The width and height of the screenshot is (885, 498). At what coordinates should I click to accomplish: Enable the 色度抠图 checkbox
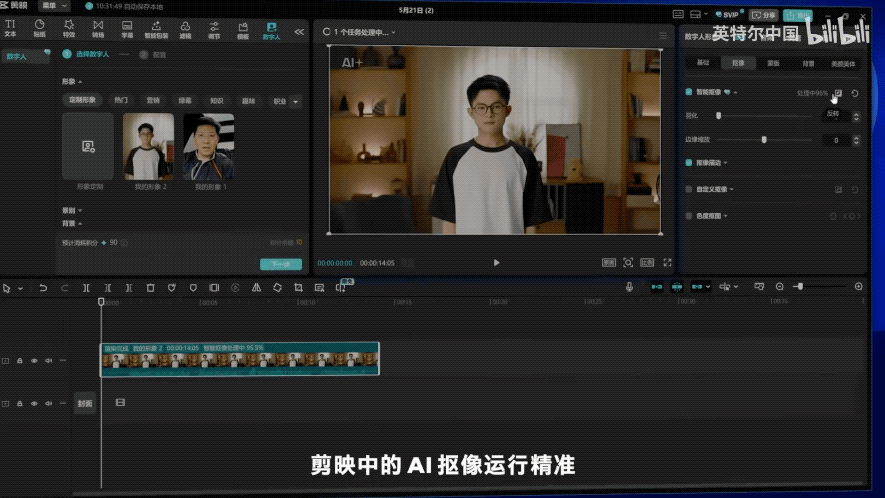click(x=689, y=215)
